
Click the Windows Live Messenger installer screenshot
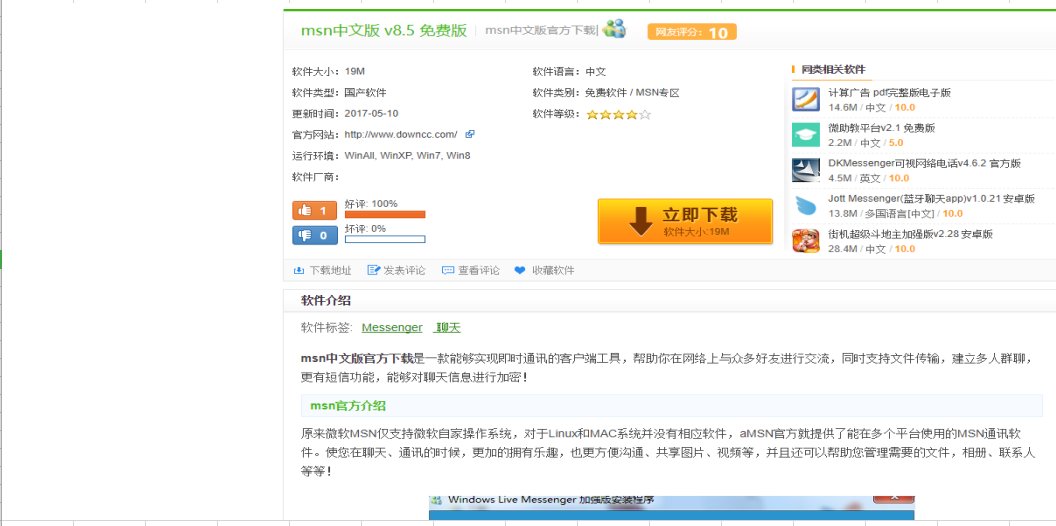point(671,508)
